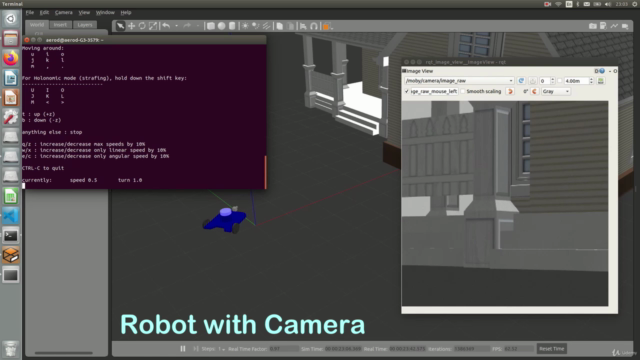Click the log data icon in Gazebo
This screenshot has width=640, height=360.
pos(603,26)
